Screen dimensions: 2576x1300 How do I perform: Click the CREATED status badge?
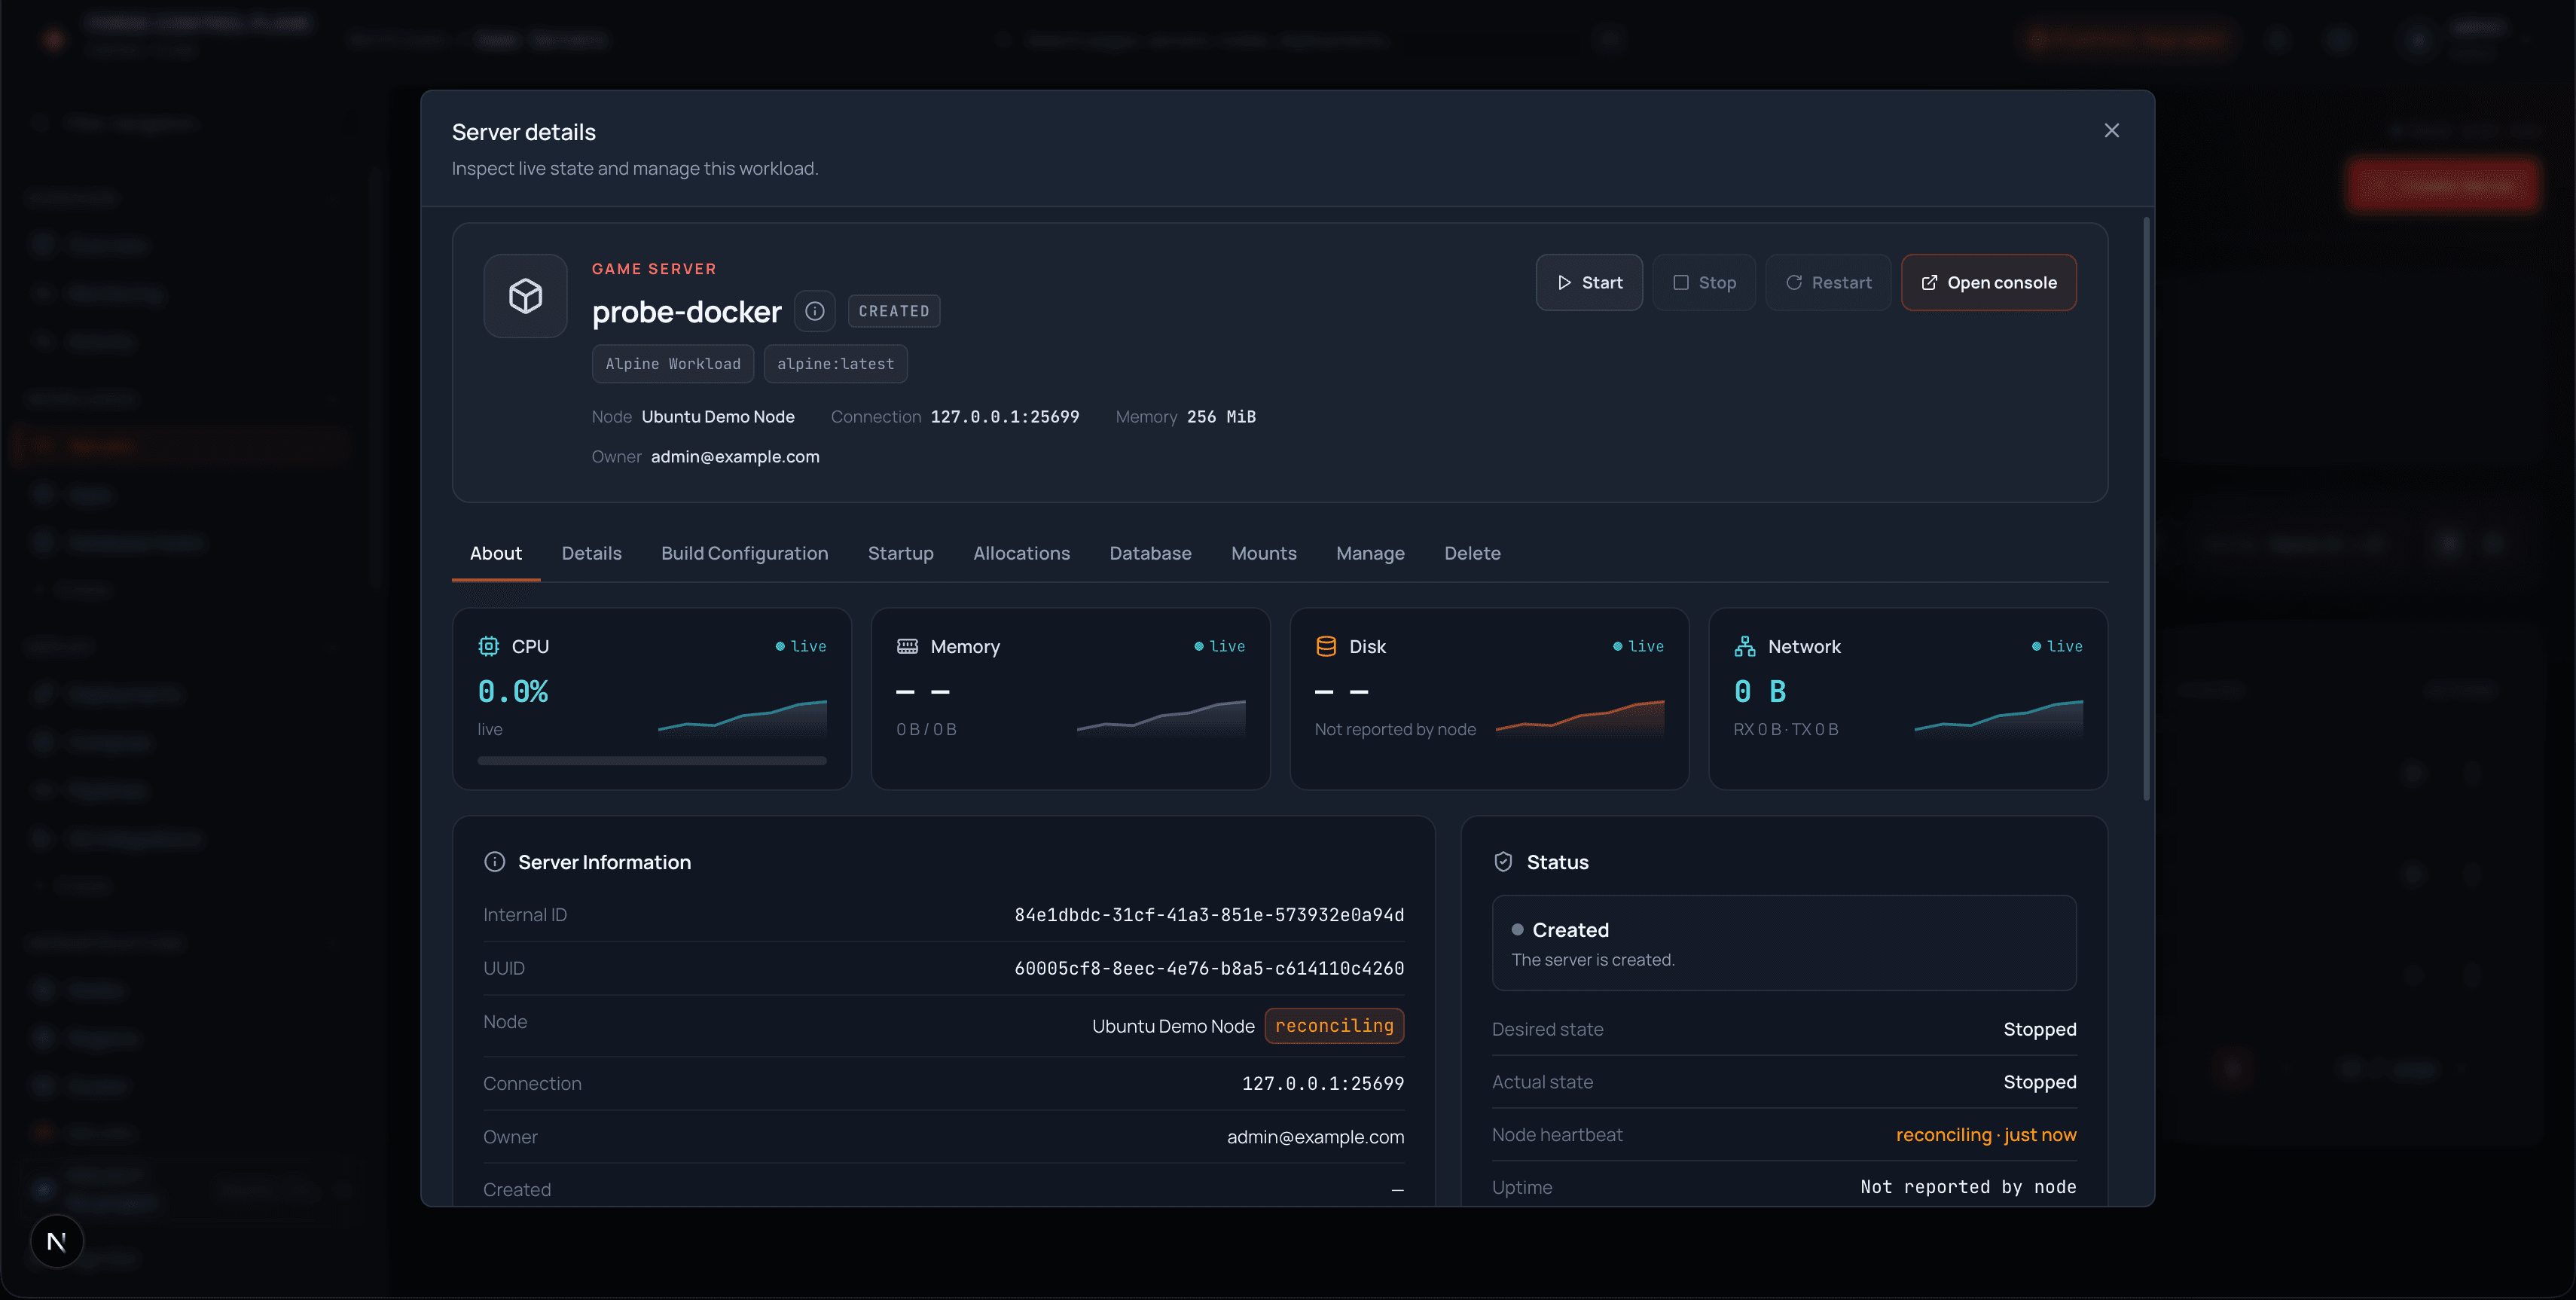894,311
